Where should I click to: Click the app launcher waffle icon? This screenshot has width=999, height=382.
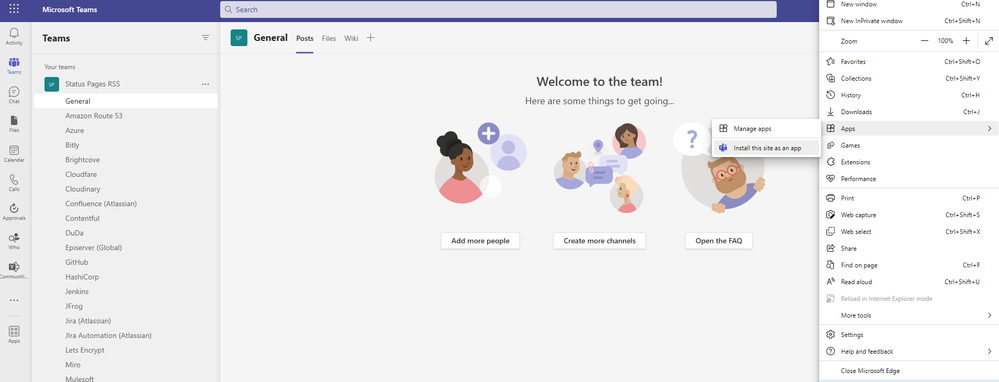[x=14, y=10]
